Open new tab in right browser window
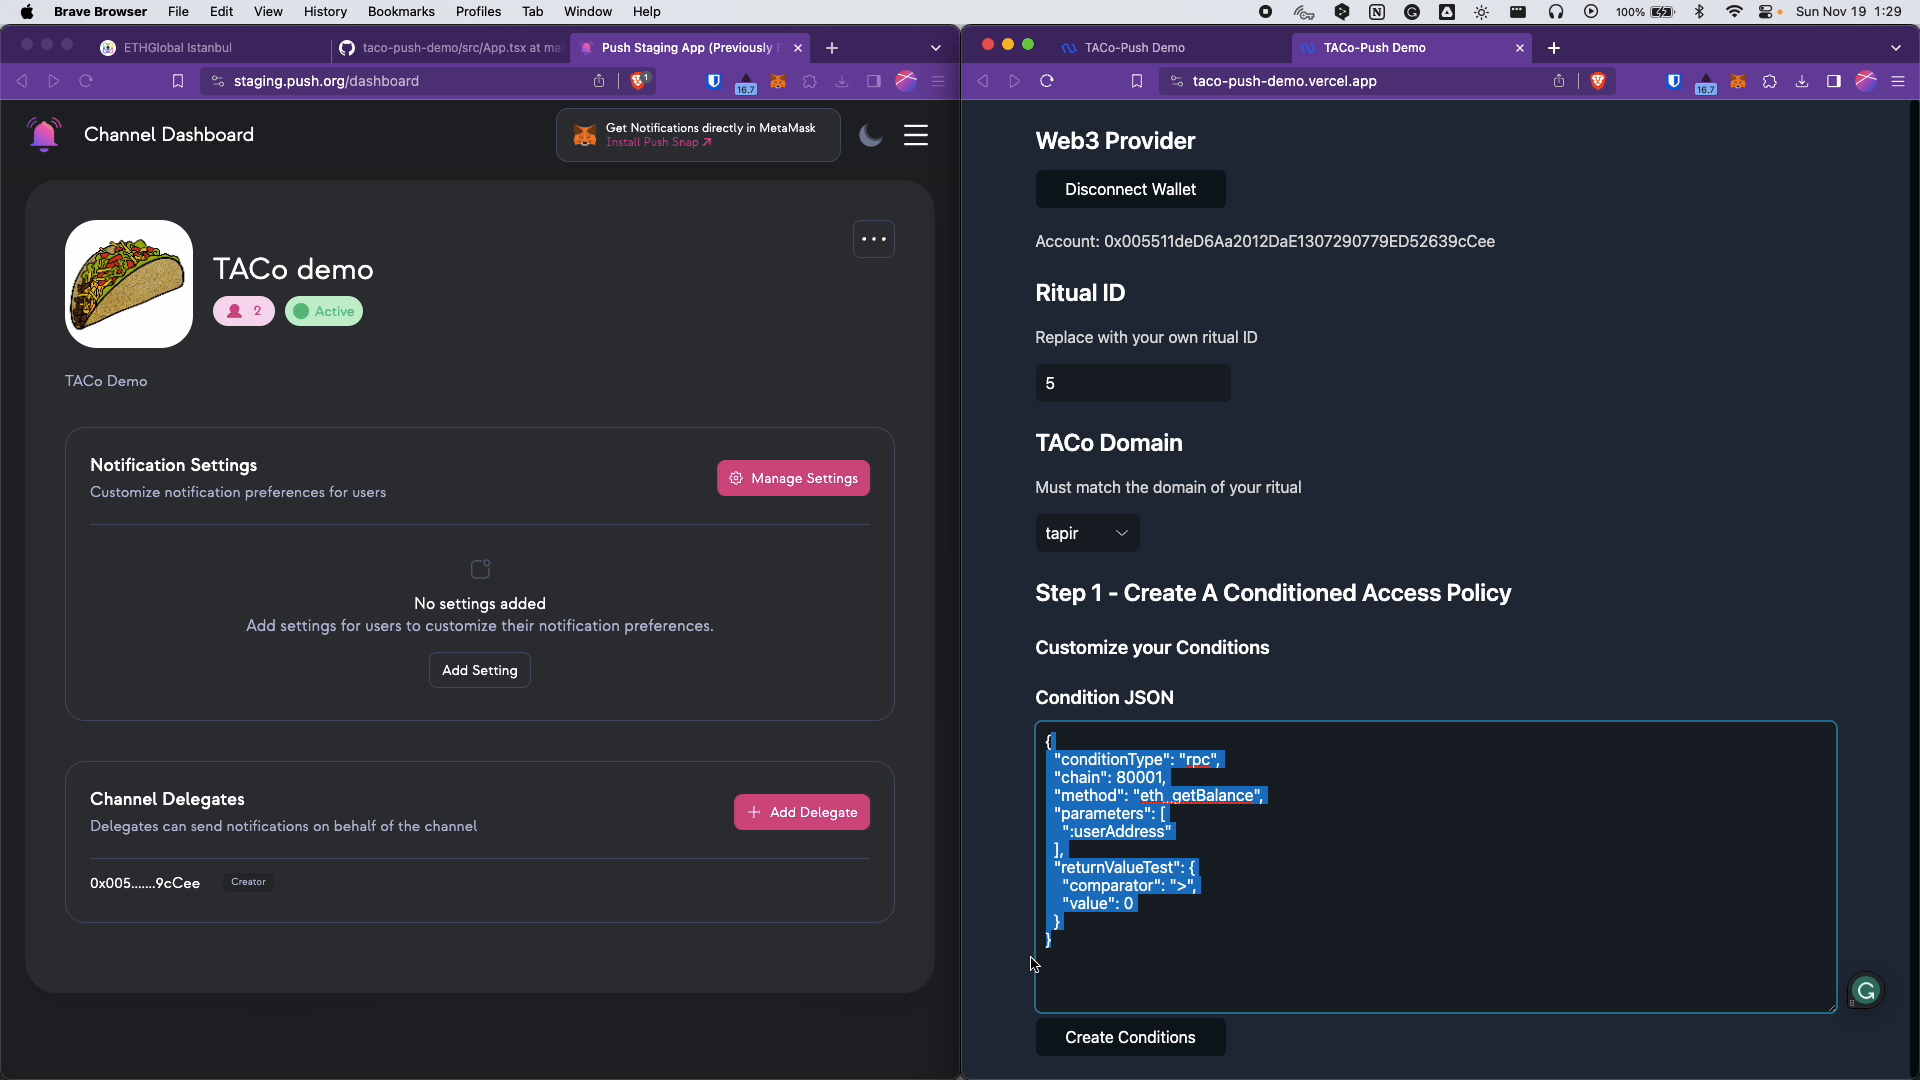Viewport: 1920px width, 1080px height. tap(1554, 48)
